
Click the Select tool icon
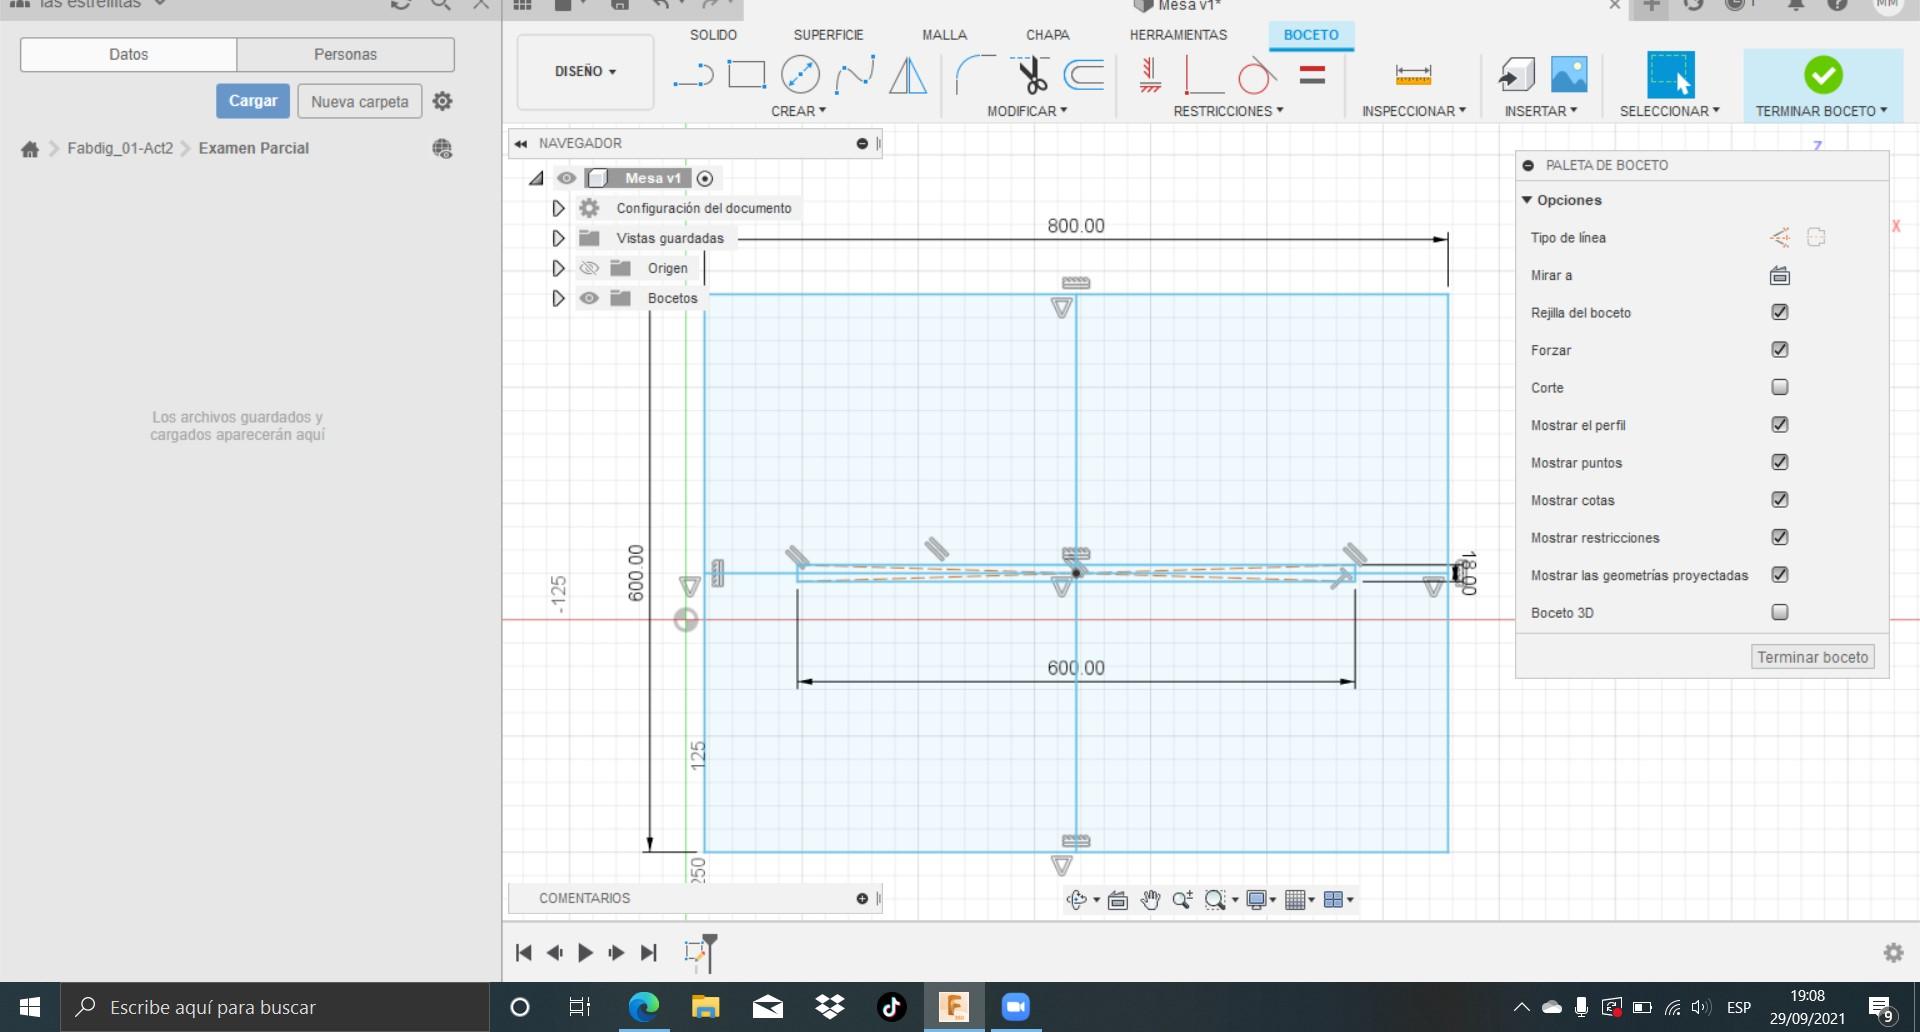click(1670, 75)
